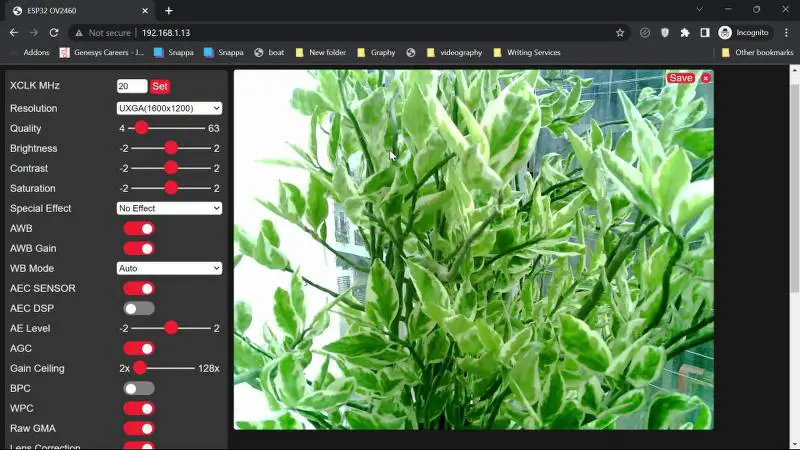The height and width of the screenshot is (450, 800).
Task: Click the page vertical scrollbar
Action: 794,189
